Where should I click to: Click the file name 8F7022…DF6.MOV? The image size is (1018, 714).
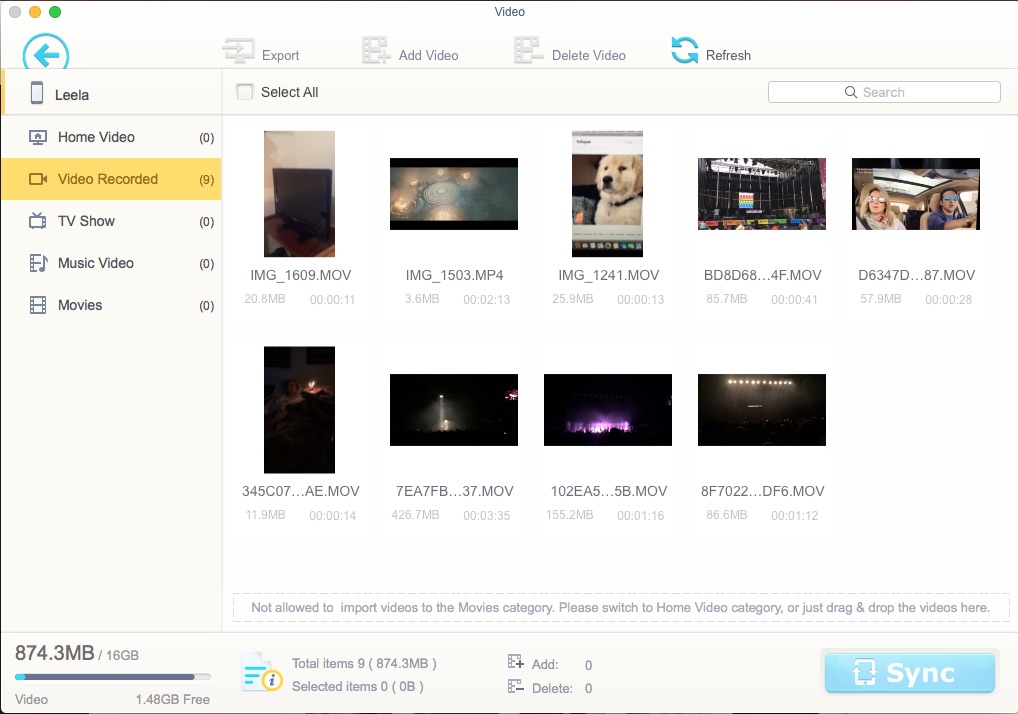pos(763,491)
